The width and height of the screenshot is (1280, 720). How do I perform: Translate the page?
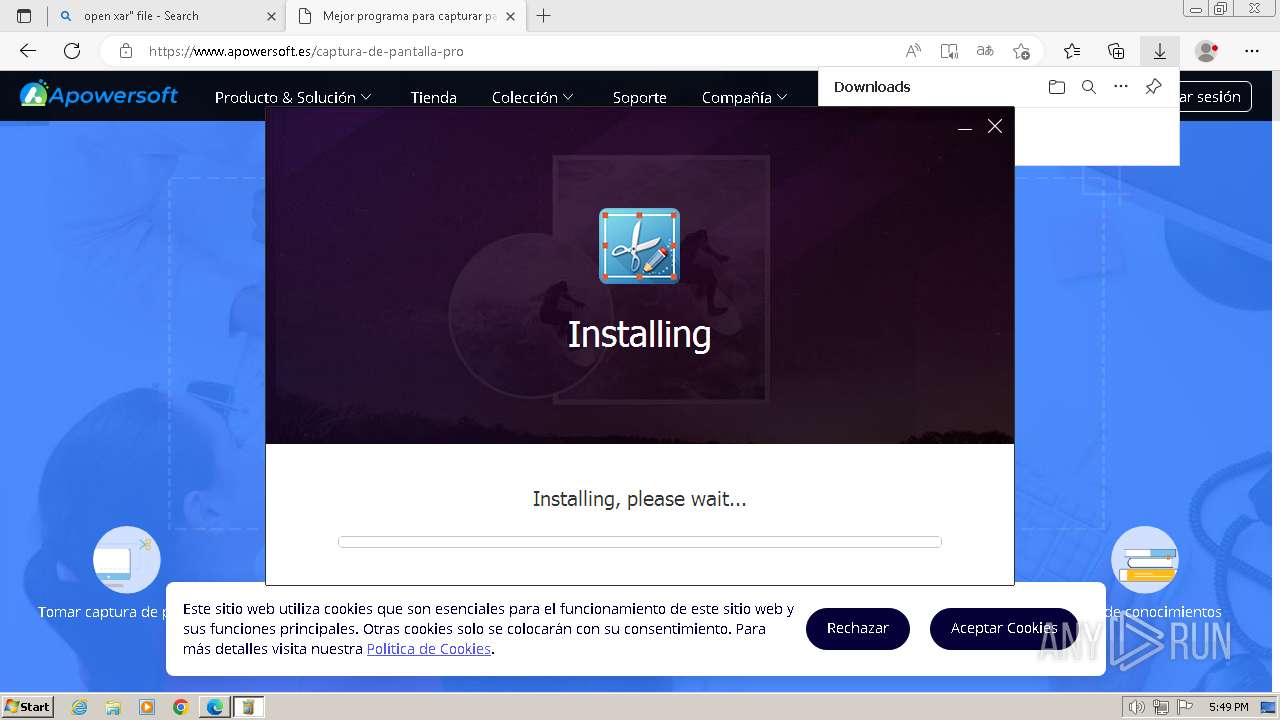(985, 51)
